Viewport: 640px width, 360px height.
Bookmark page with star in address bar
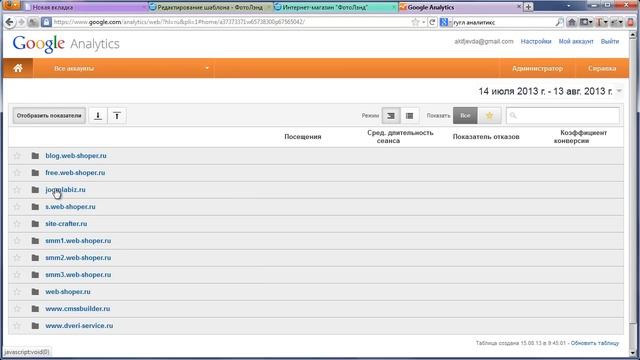[x=416, y=22]
